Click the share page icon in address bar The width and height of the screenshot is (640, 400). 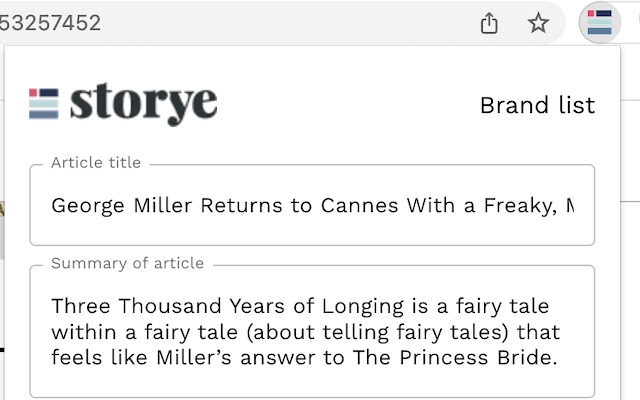tap(489, 23)
